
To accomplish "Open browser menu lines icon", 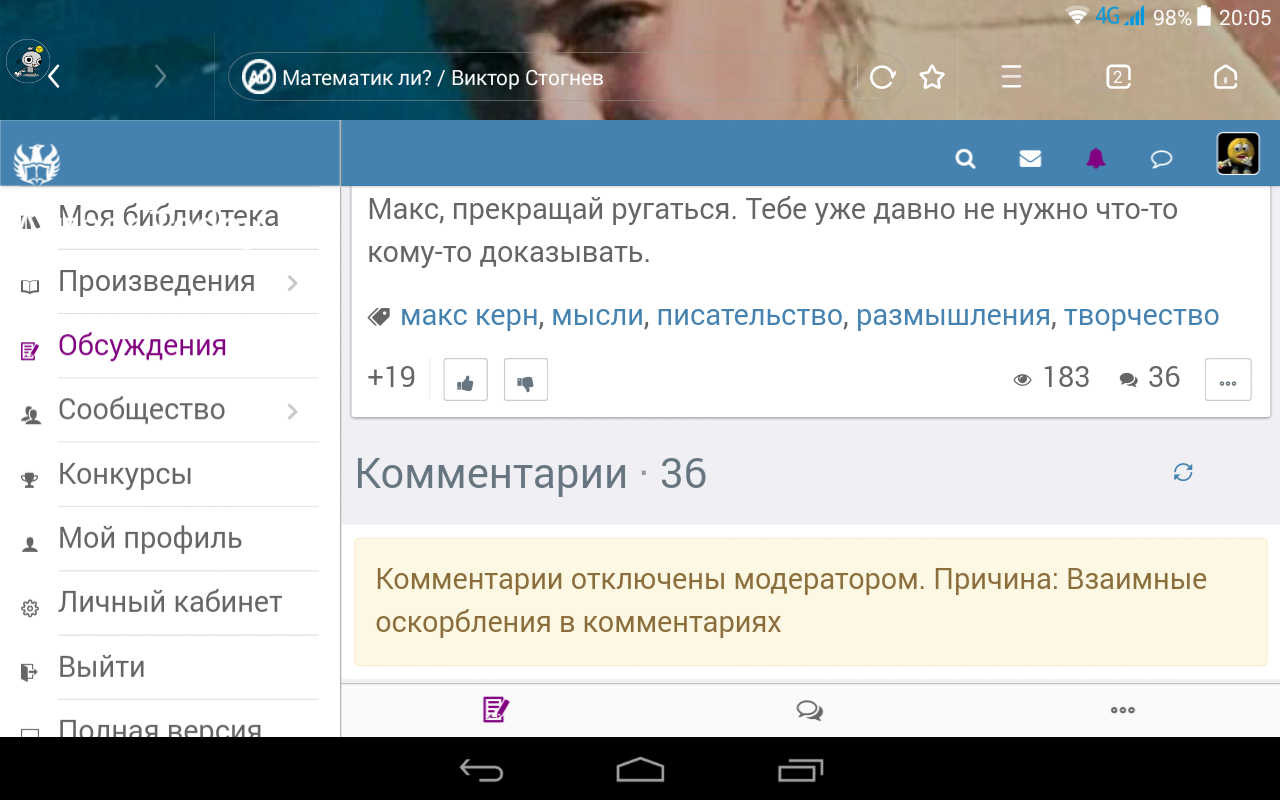I will tap(1011, 77).
